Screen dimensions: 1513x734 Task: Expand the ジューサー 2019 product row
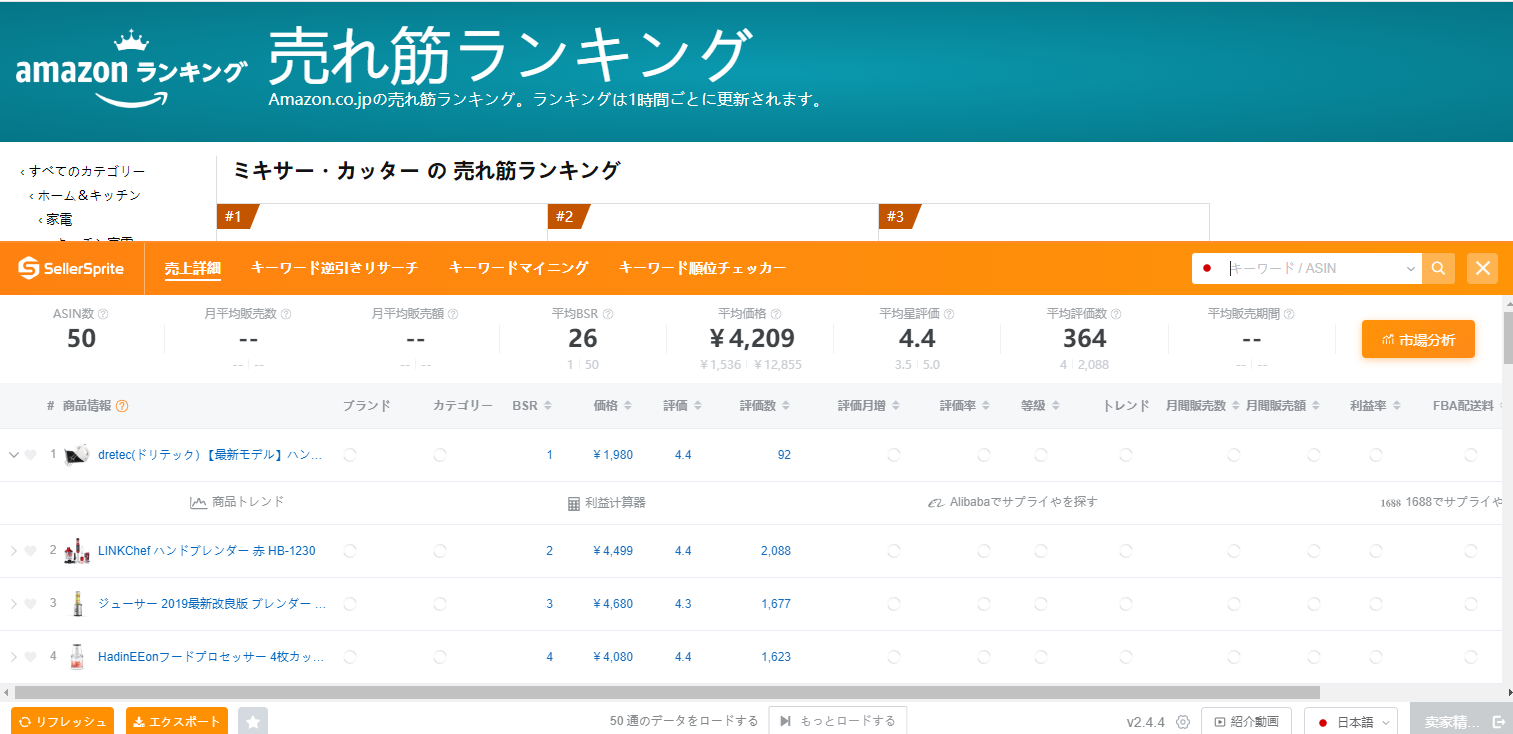[x=13, y=604]
